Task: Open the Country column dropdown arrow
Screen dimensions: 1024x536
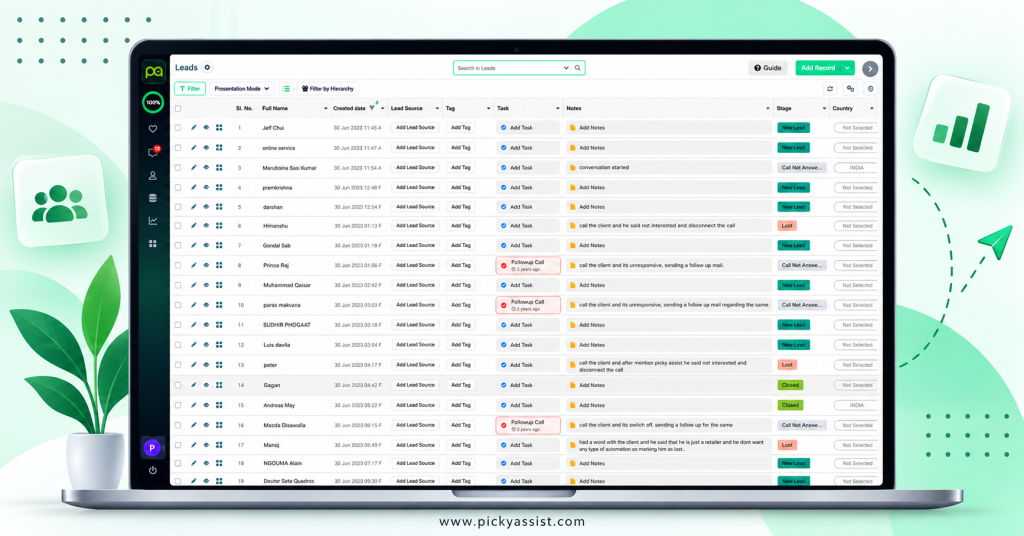Action: pos(871,108)
